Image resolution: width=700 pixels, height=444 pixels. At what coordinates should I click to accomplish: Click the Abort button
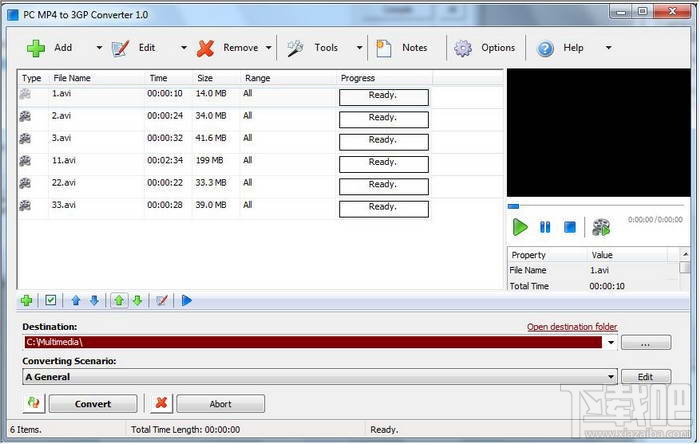pyautogui.click(x=221, y=404)
